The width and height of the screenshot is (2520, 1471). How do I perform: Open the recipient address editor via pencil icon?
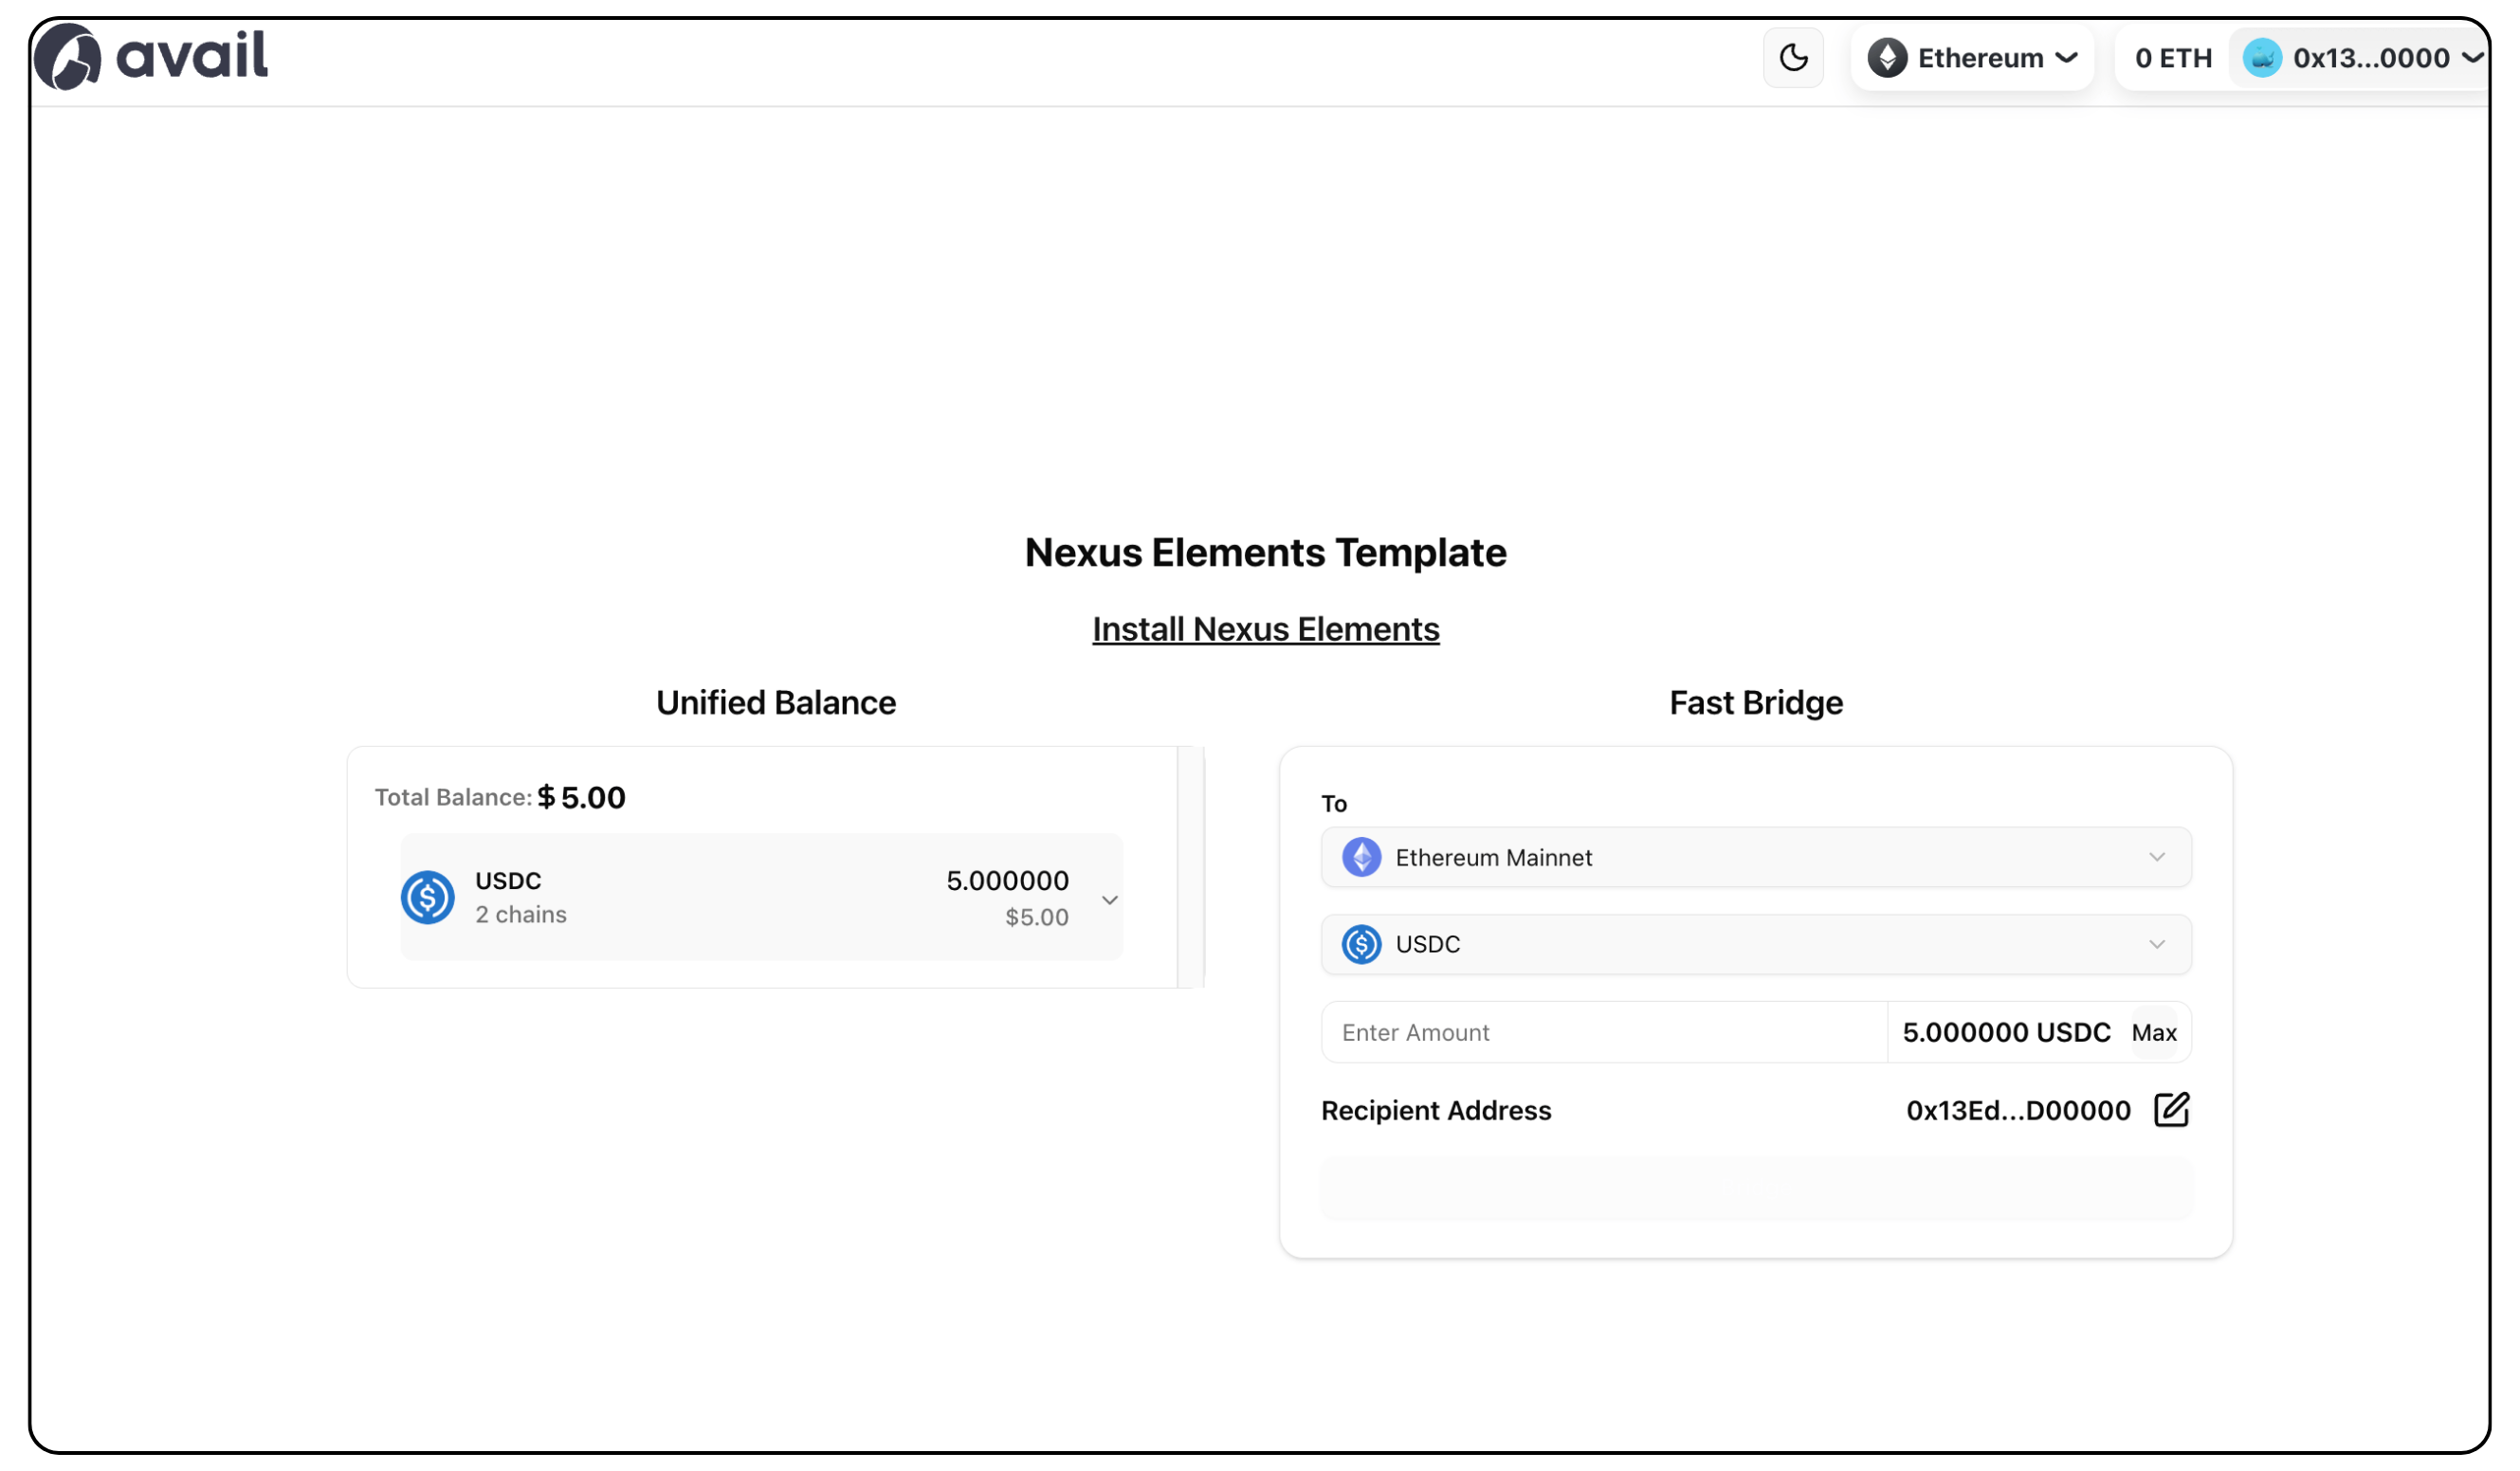[2170, 1110]
